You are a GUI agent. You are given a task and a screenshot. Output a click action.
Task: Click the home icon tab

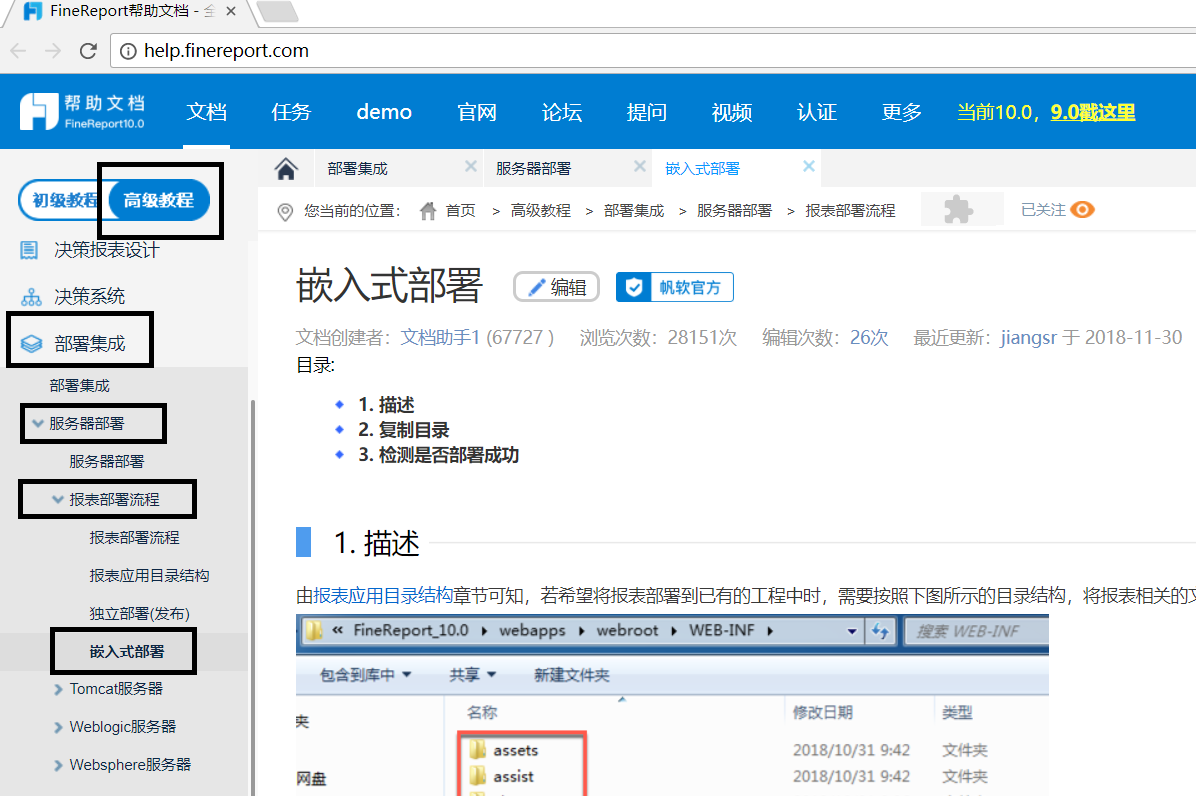(286, 169)
